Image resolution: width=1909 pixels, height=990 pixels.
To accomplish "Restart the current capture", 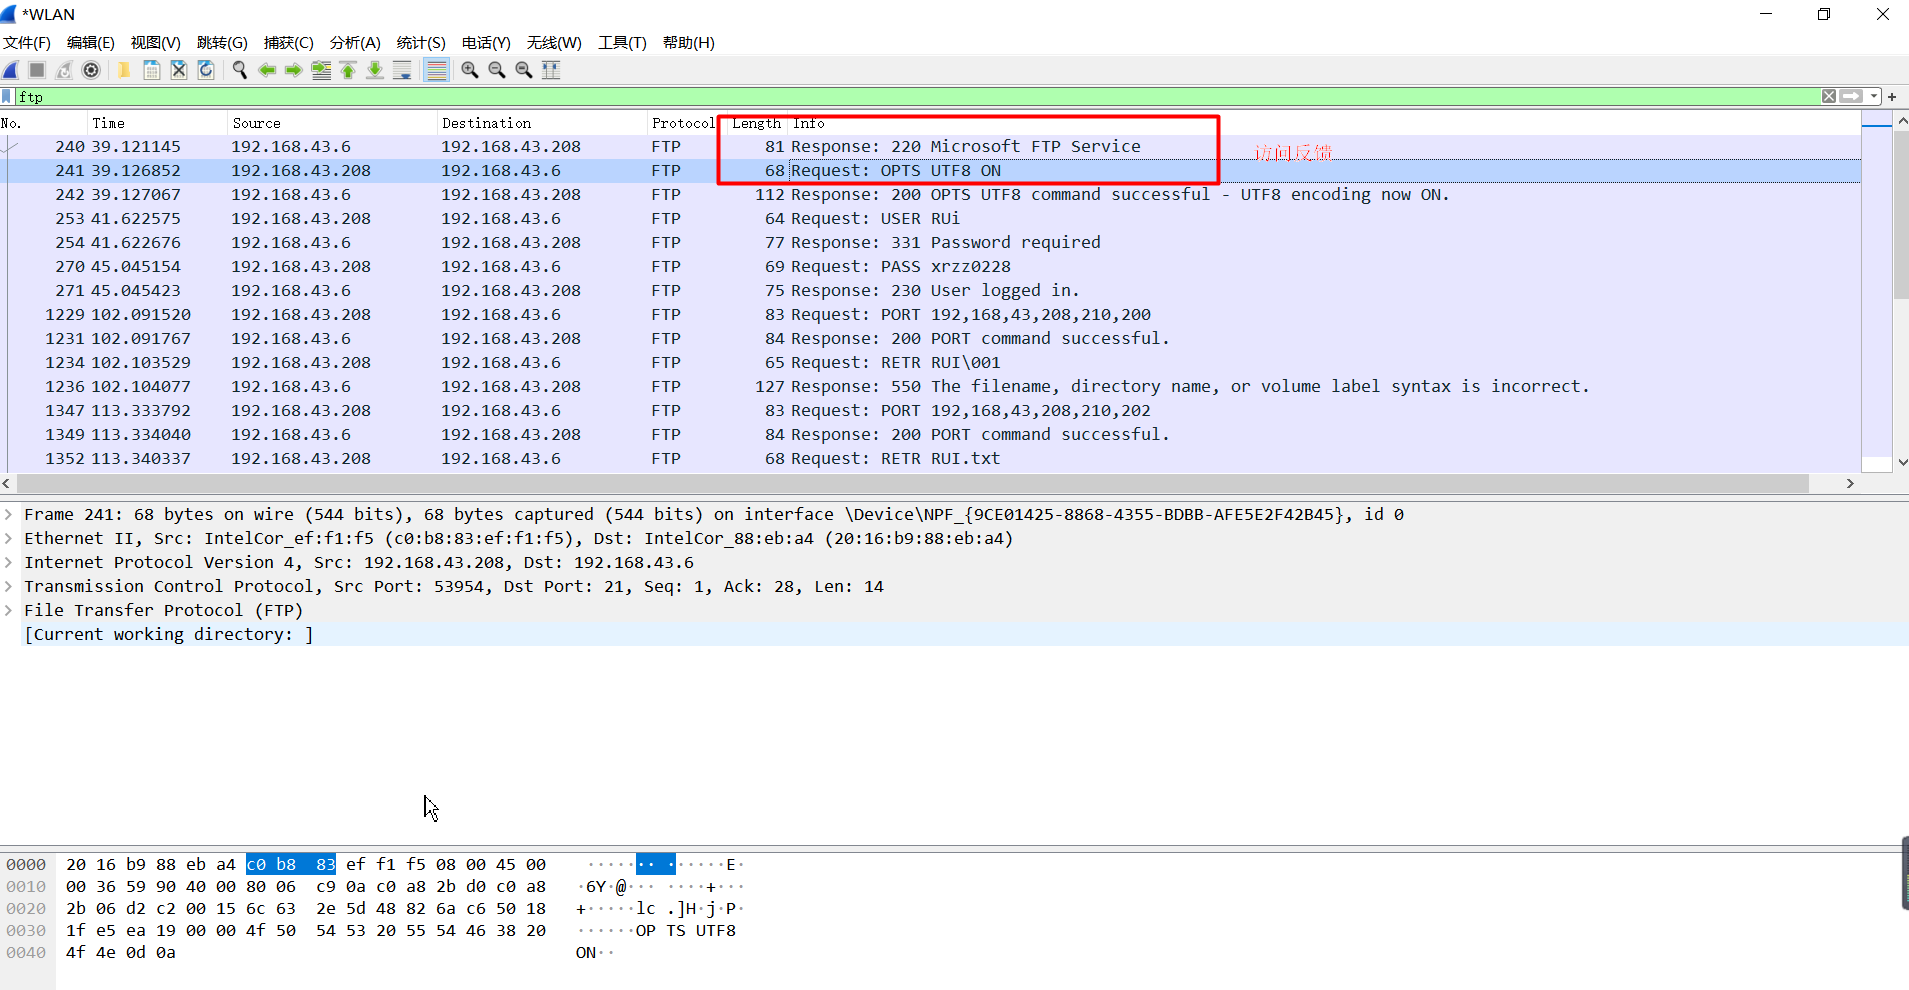I will pyautogui.click(x=64, y=70).
